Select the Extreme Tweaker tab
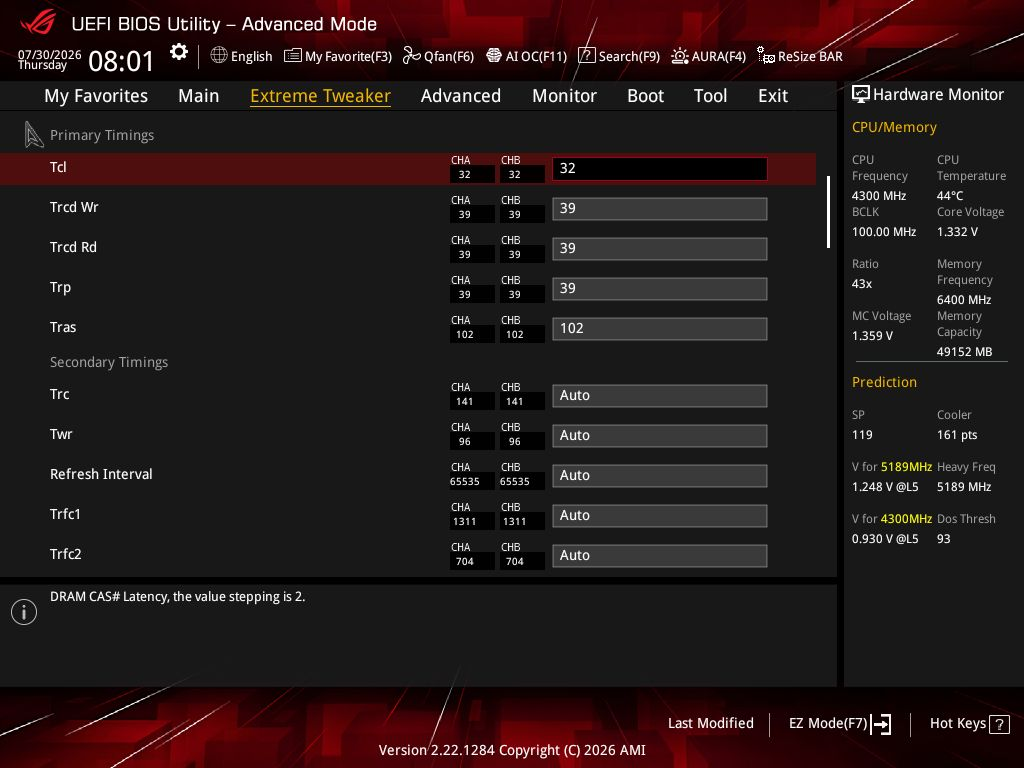This screenshot has height=768, width=1024. [x=320, y=96]
